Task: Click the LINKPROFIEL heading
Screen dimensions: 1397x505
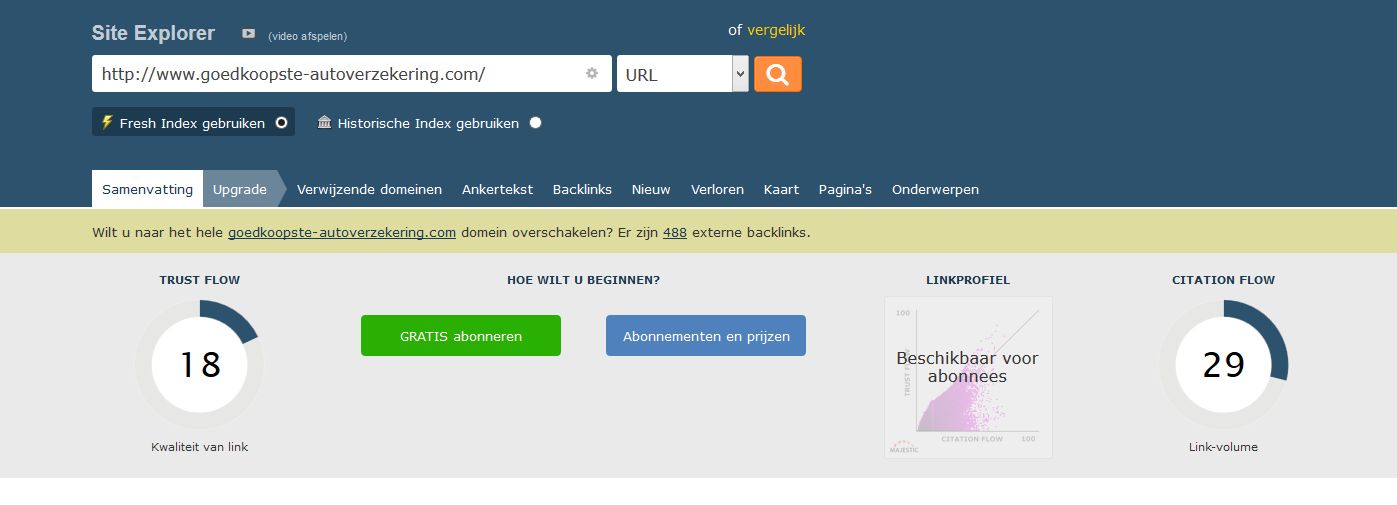Action: point(968,280)
